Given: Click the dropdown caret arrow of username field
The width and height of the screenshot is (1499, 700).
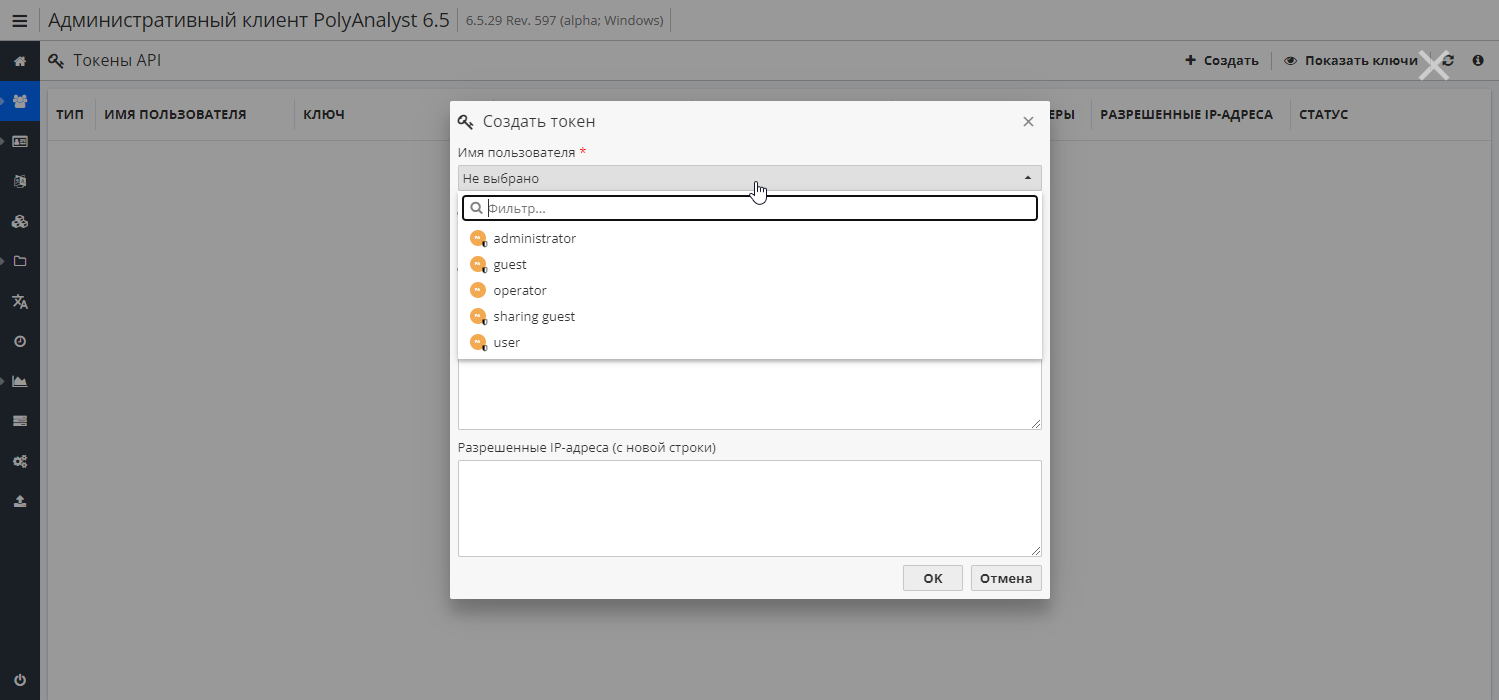Looking at the screenshot, I should 1027,178.
